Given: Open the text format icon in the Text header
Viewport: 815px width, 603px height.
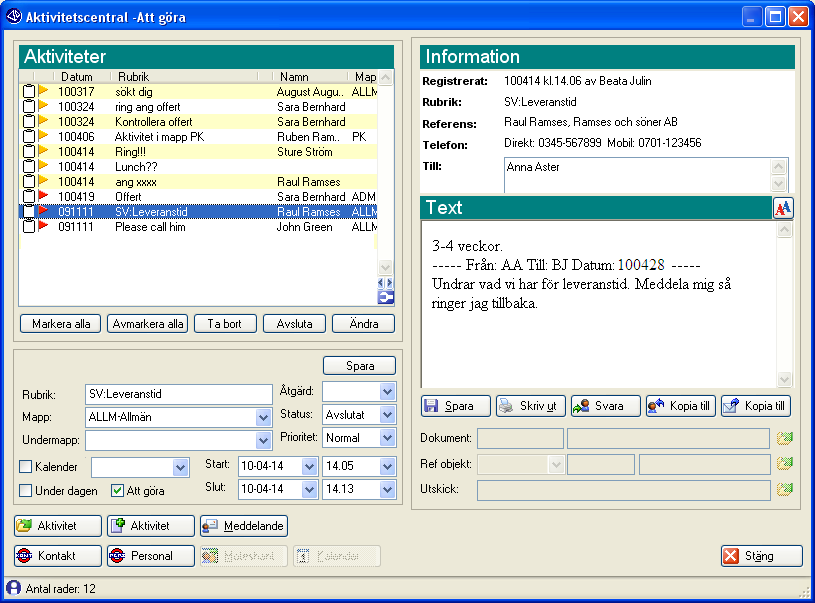Looking at the screenshot, I should pos(783,208).
